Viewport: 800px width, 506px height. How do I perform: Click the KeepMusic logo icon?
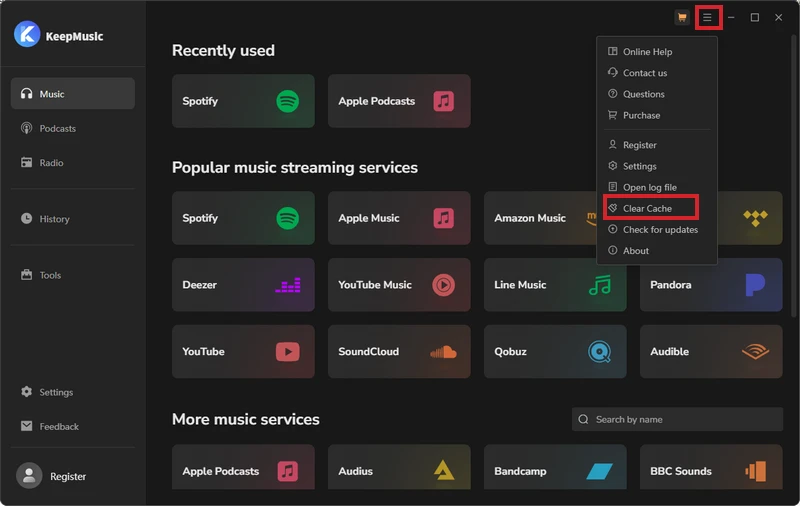[x=27, y=34]
